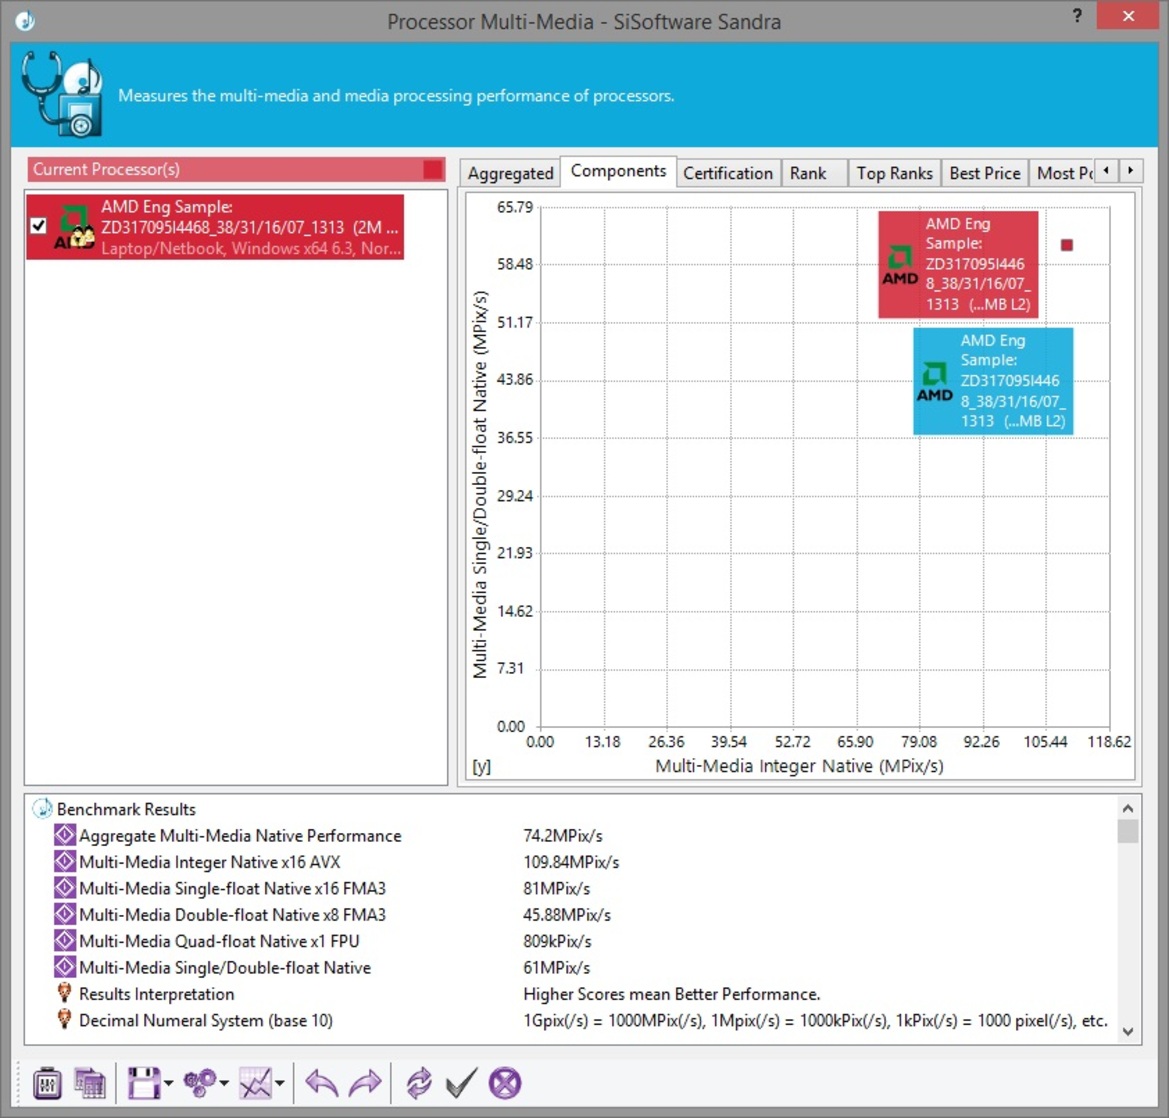The image size is (1169, 1118).
Task: Click the lightbulb icon beside Decimal Numeral System
Action: [x=65, y=1020]
